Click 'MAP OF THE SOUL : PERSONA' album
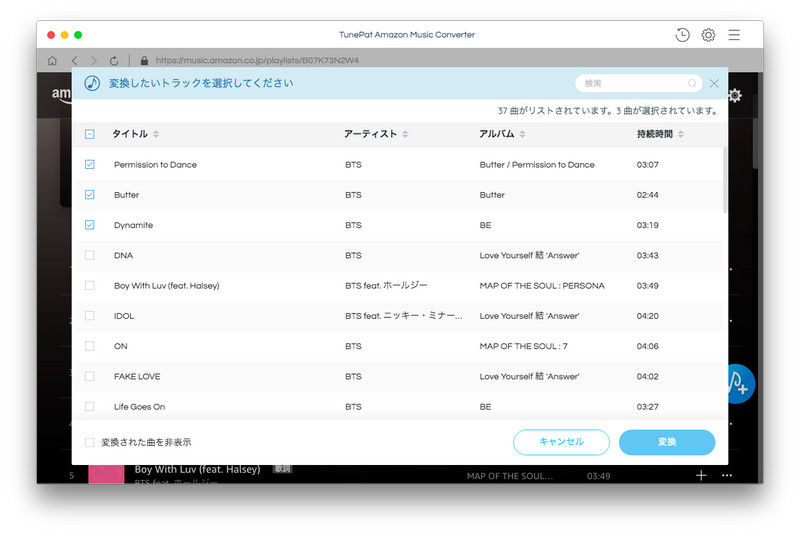The height and width of the screenshot is (536, 800). (542, 286)
